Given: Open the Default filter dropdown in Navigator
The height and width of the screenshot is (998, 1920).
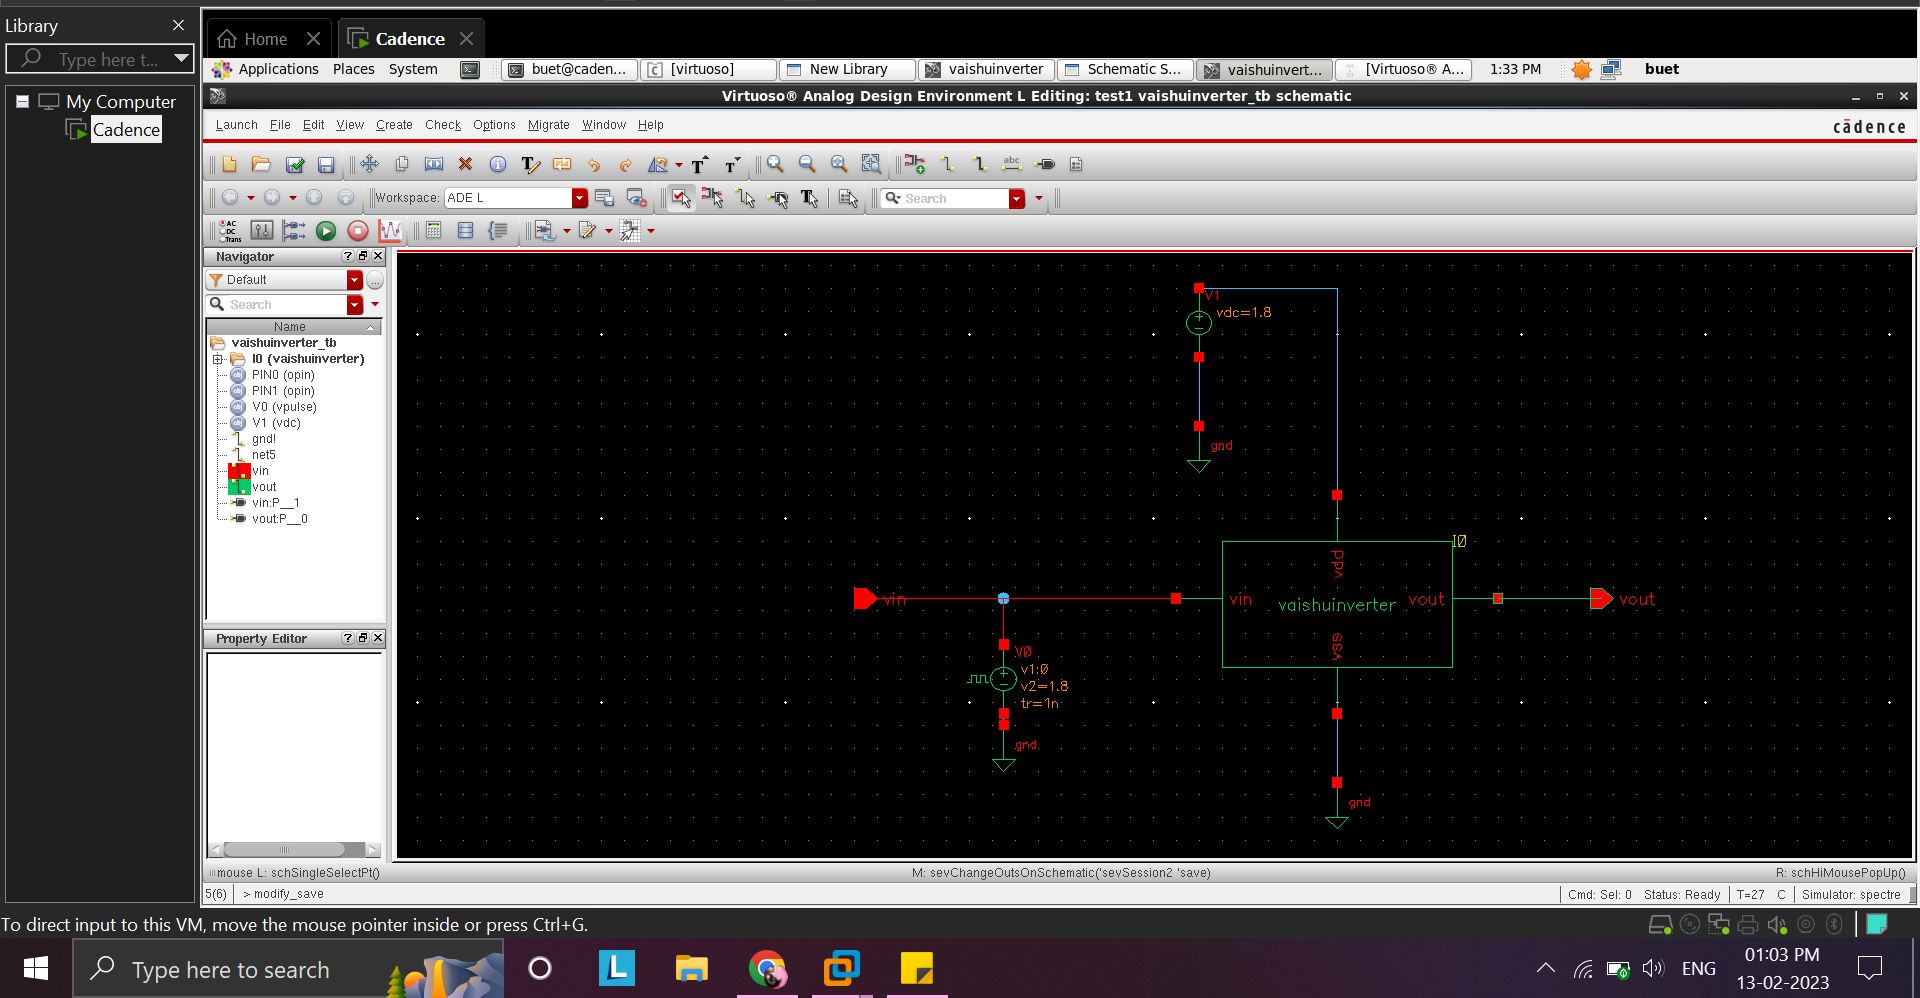Looking at the screenshot, I should [355, 280].
